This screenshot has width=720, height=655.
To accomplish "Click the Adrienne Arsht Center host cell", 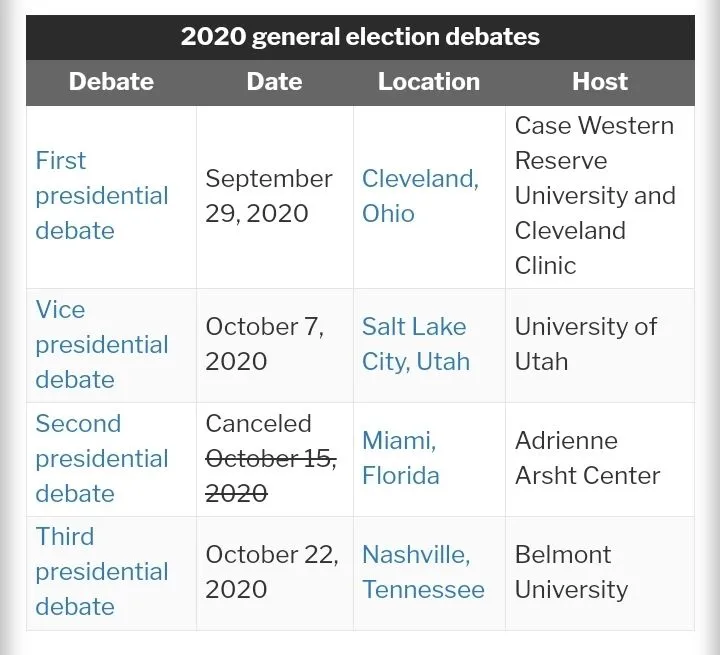I will (x=587, y=458).
